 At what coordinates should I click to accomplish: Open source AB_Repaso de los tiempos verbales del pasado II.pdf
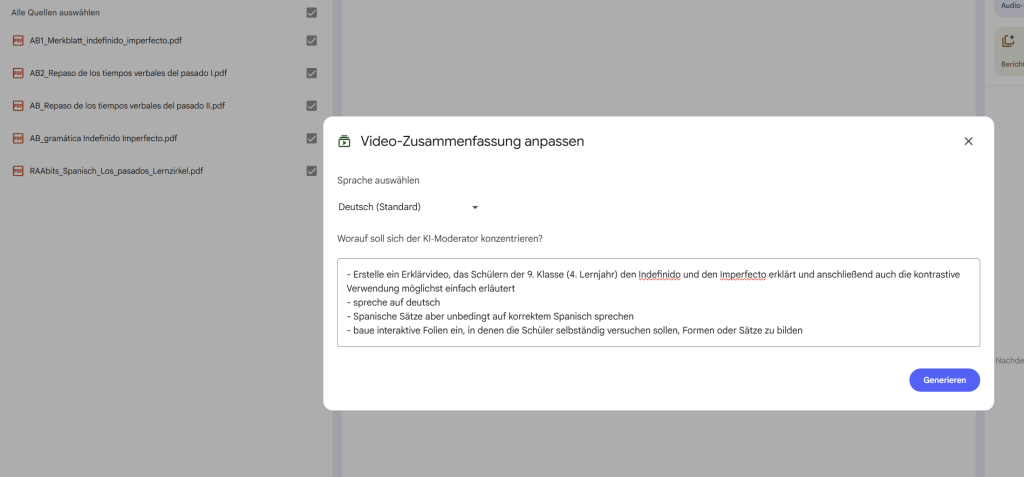point(127,106)
